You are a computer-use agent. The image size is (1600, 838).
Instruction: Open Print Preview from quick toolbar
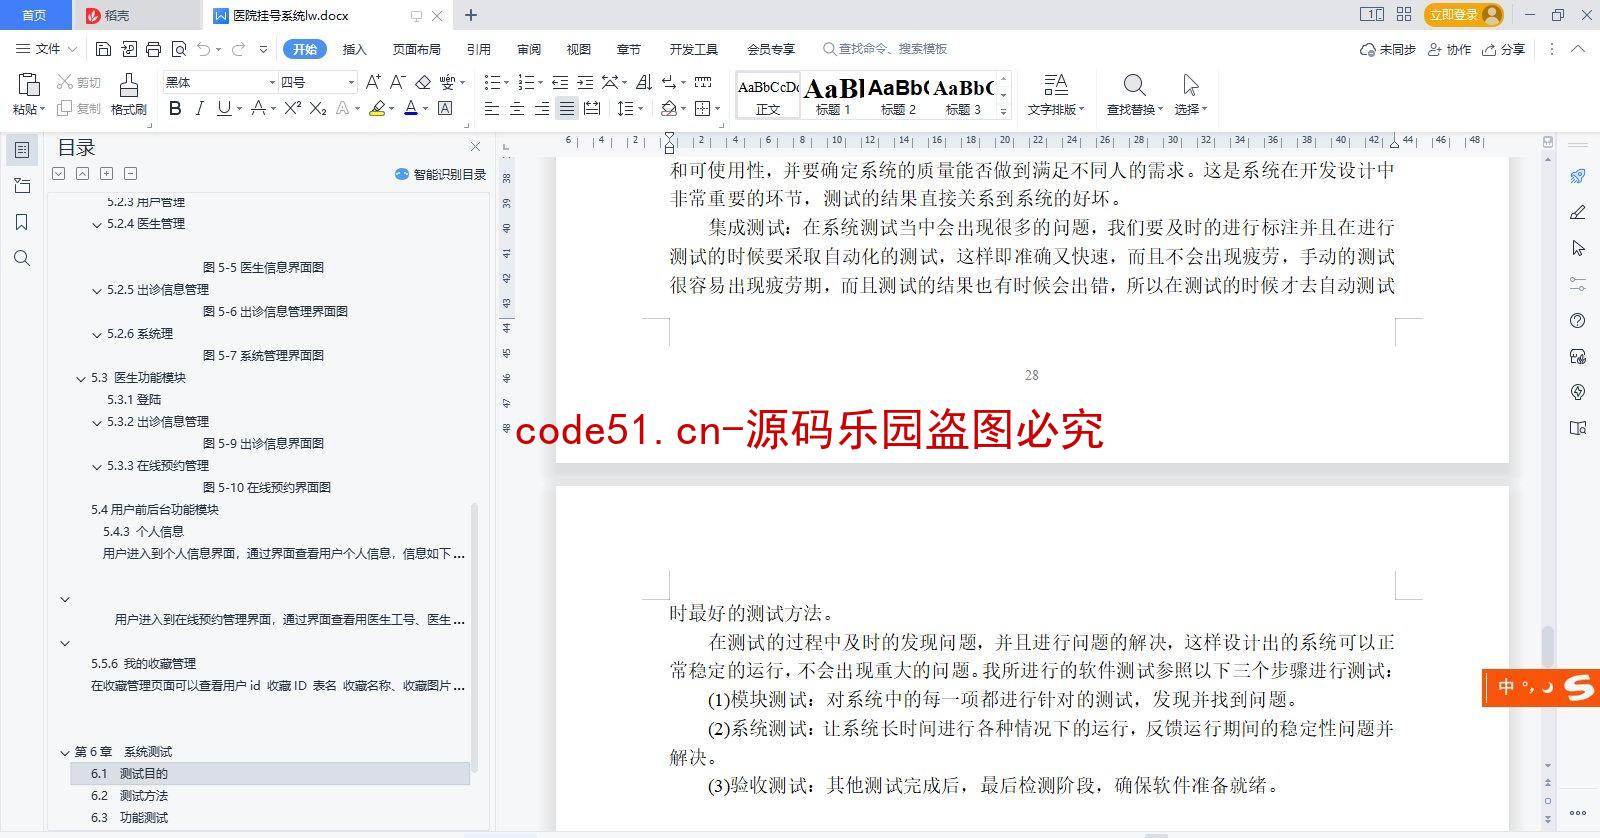[179, 49]
